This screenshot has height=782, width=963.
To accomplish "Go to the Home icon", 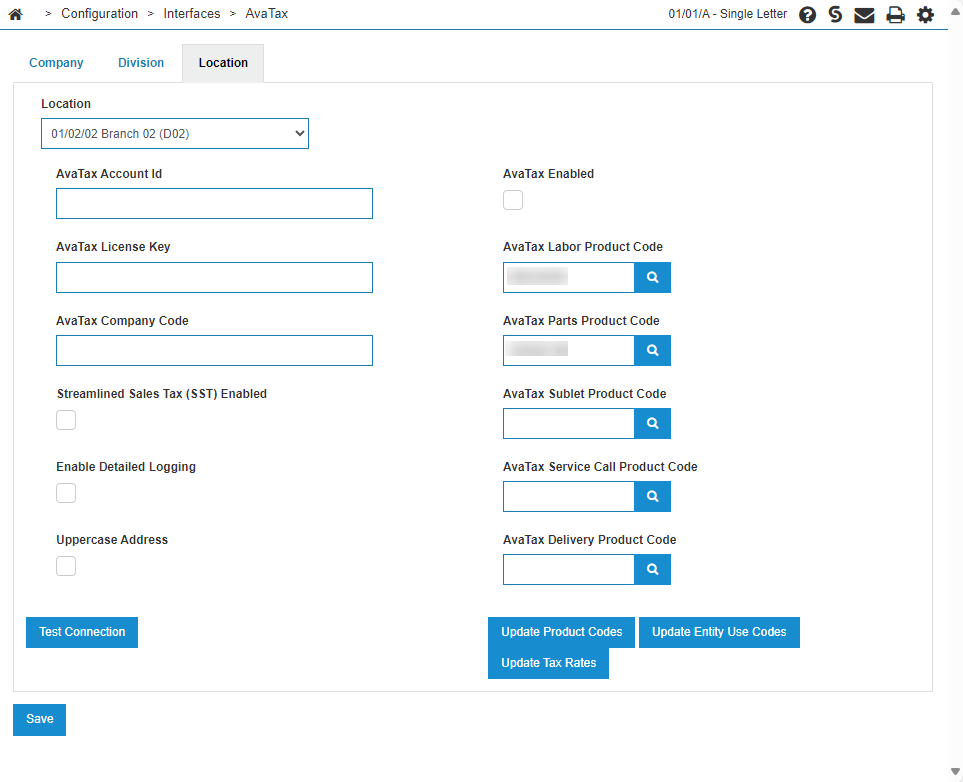I will 15,14.
